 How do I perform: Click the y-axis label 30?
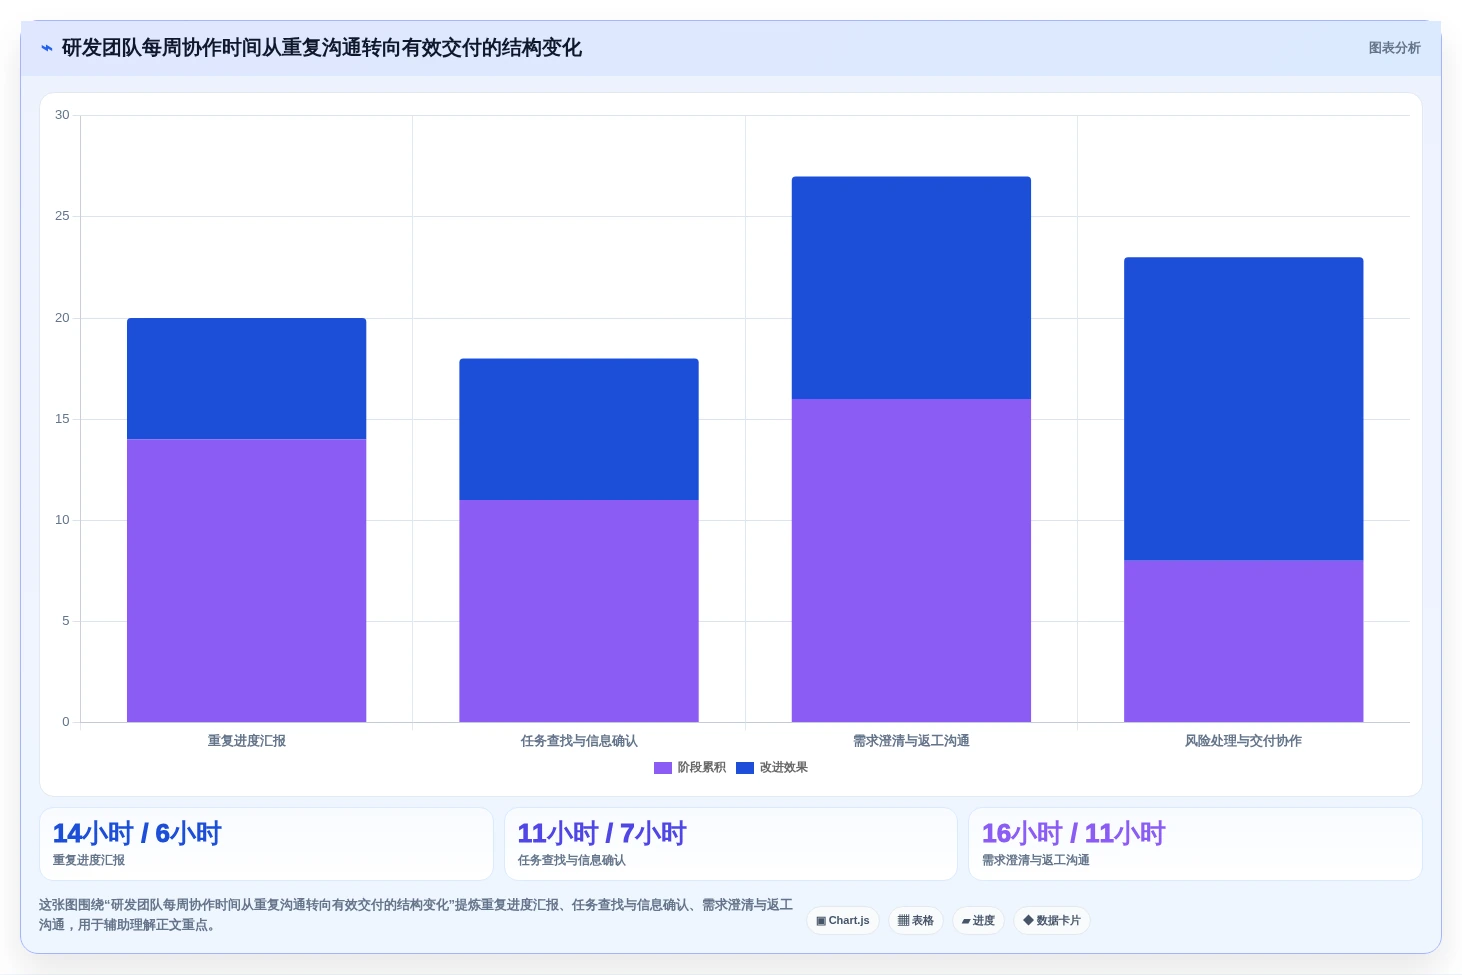click(x=62, y=115)
